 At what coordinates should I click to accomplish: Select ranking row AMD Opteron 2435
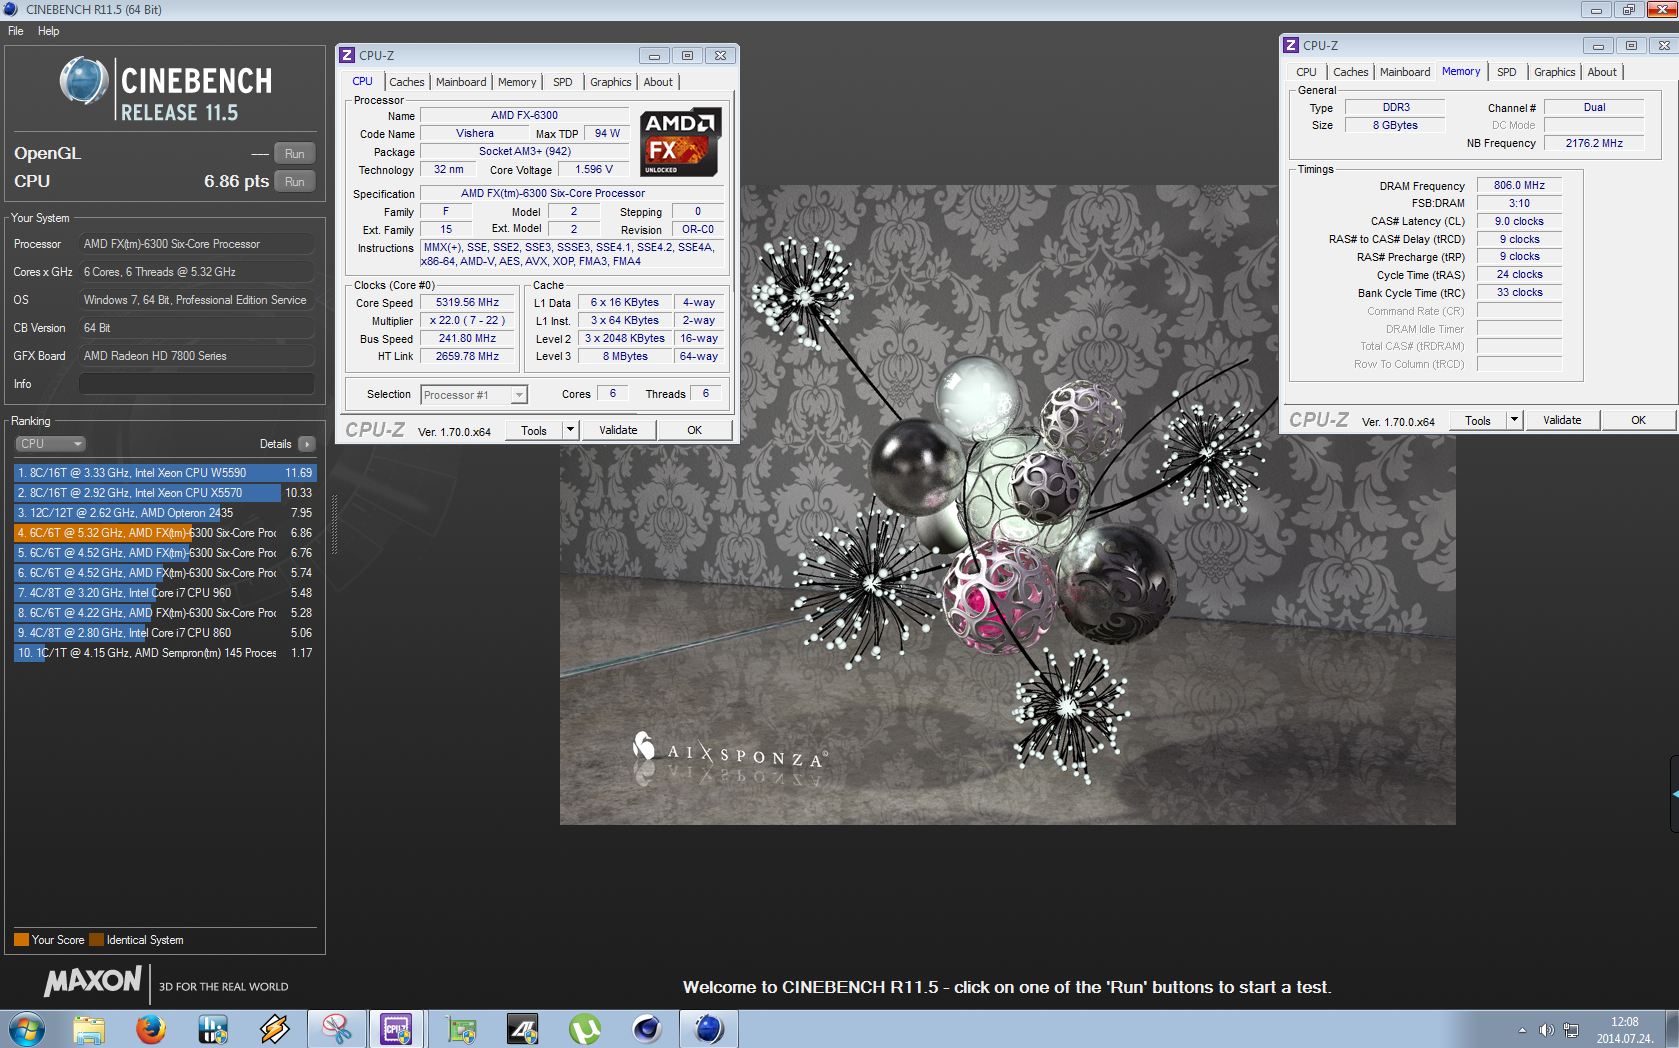165,513
